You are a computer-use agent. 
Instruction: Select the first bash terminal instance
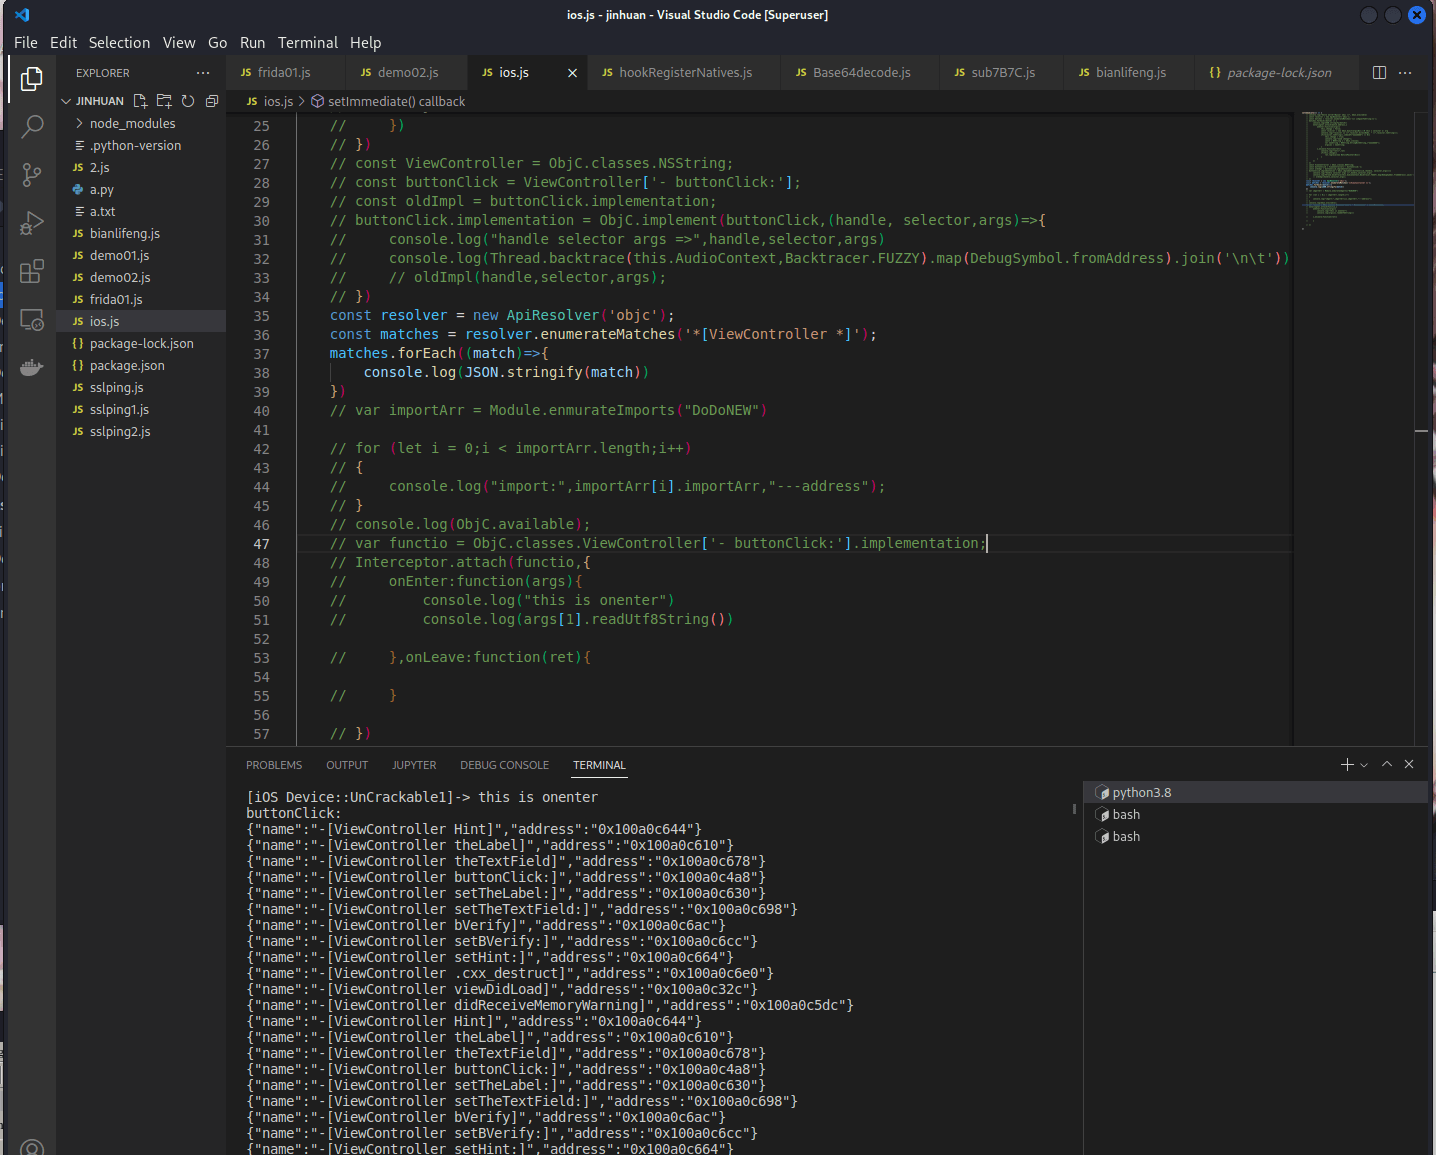click(1256, 814)
